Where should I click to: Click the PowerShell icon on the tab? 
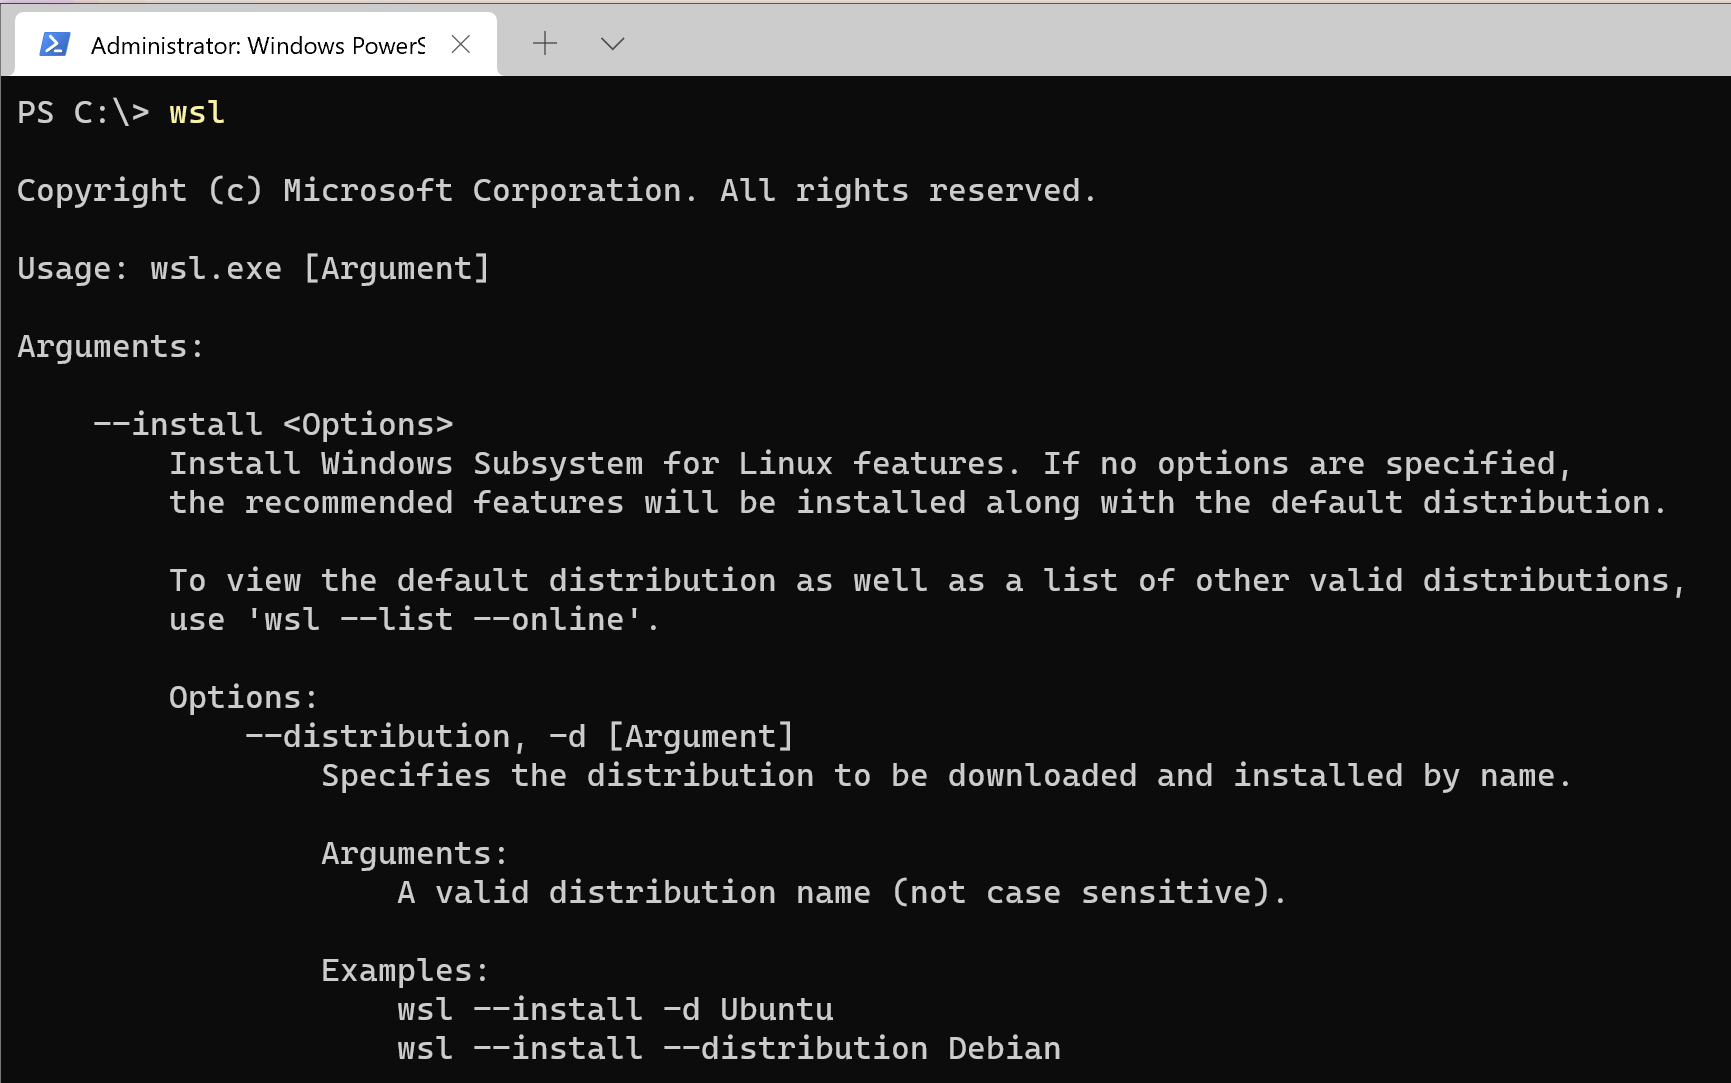coord(54,44)
